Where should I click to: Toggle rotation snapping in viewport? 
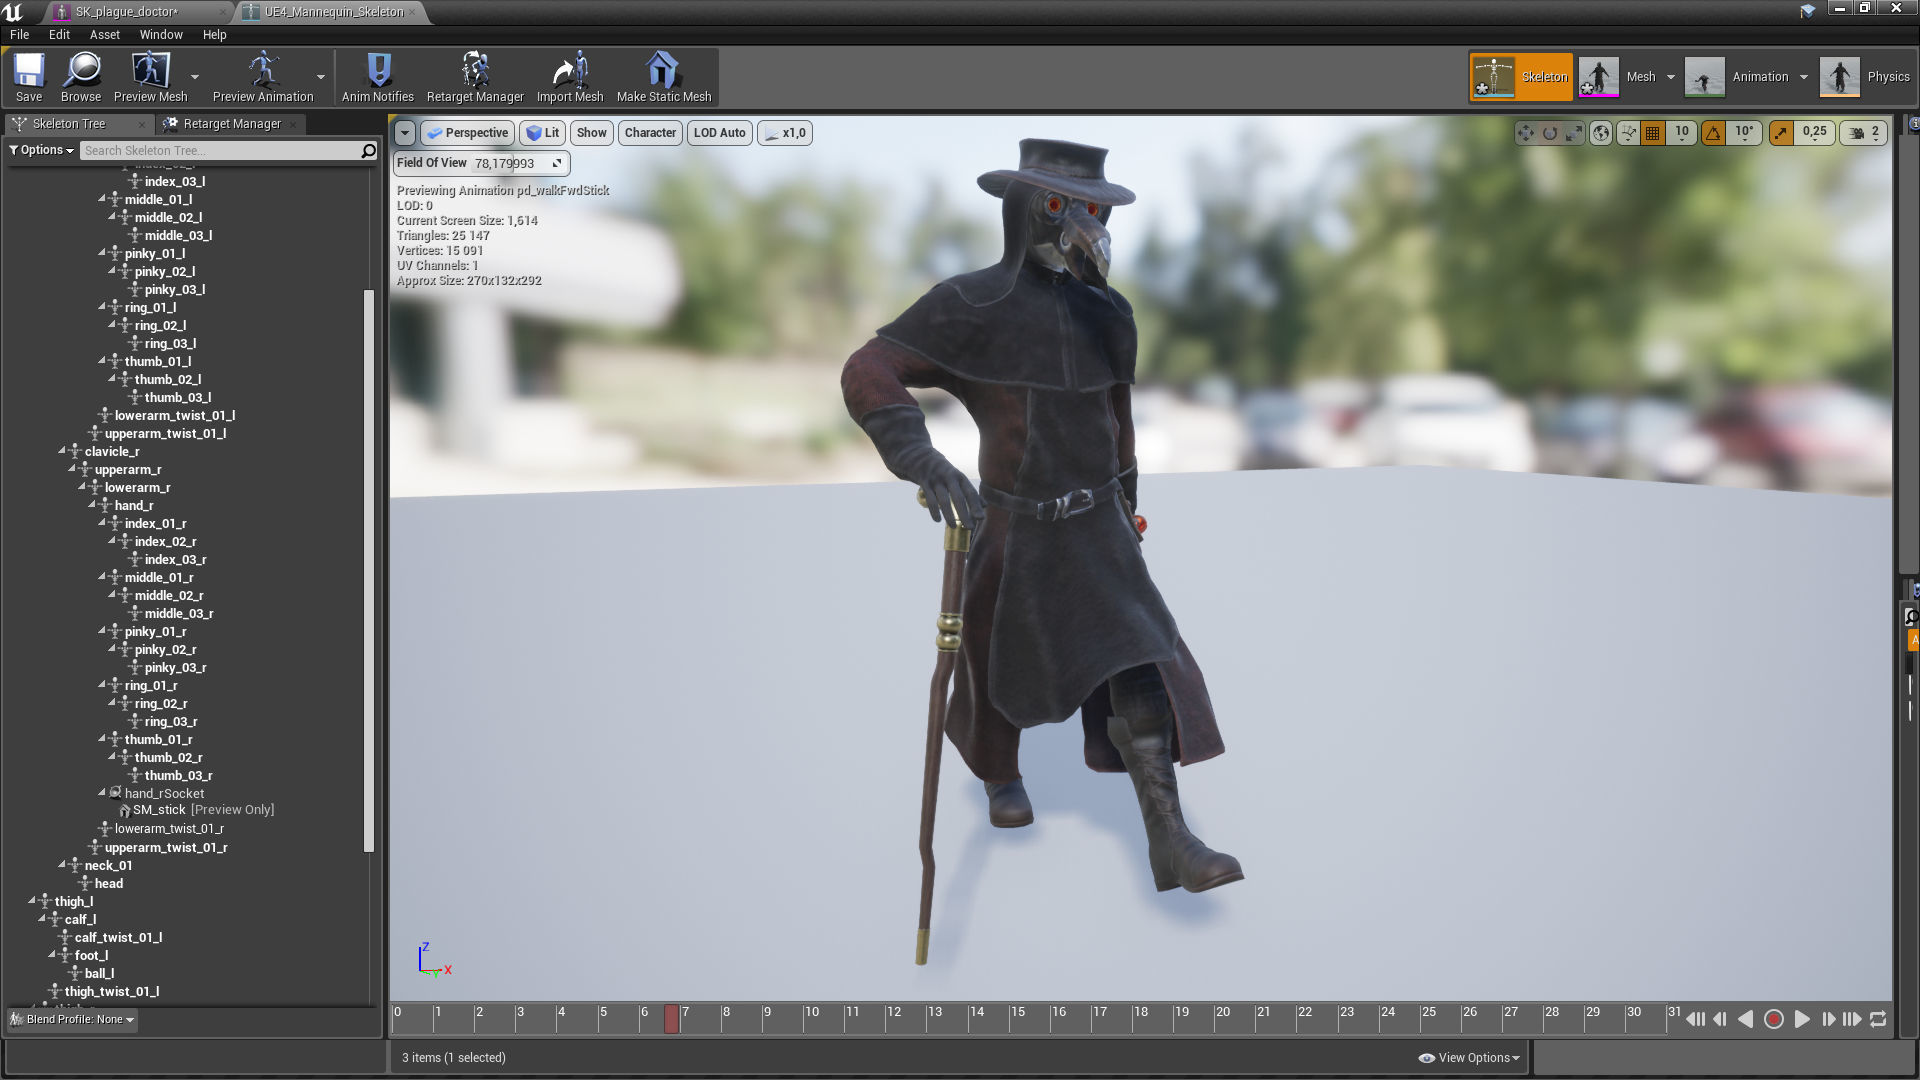click(x=1714, y=133)
